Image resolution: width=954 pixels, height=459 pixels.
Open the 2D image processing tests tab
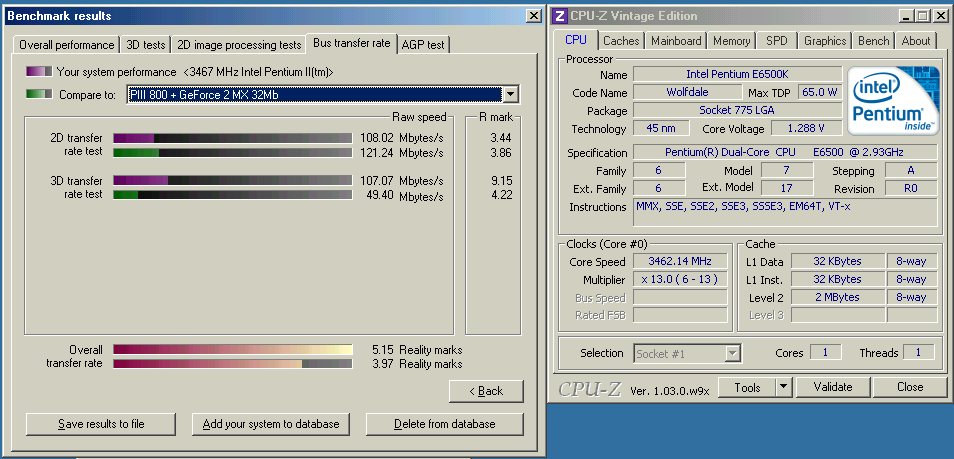(238, 45)
